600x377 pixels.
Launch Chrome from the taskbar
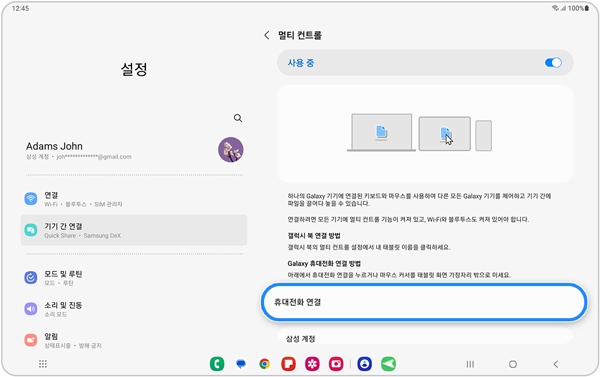pyautogui.click(x=264, y=364)
